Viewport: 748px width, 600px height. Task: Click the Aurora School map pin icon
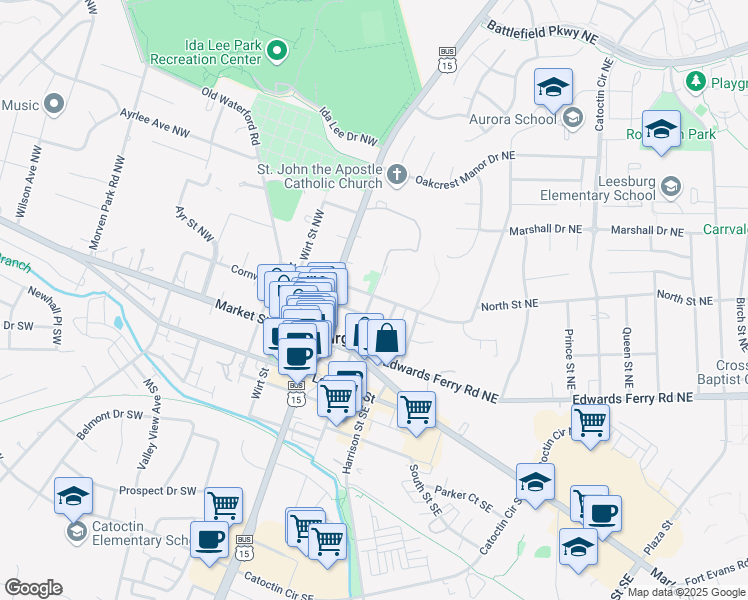point(572,117)
